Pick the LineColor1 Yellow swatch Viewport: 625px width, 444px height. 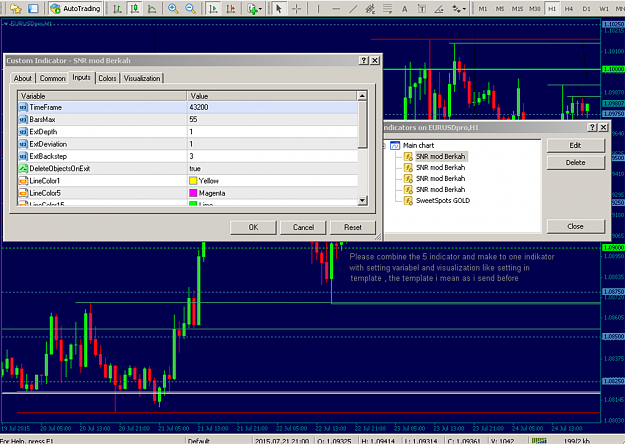[x=193, y=181]
